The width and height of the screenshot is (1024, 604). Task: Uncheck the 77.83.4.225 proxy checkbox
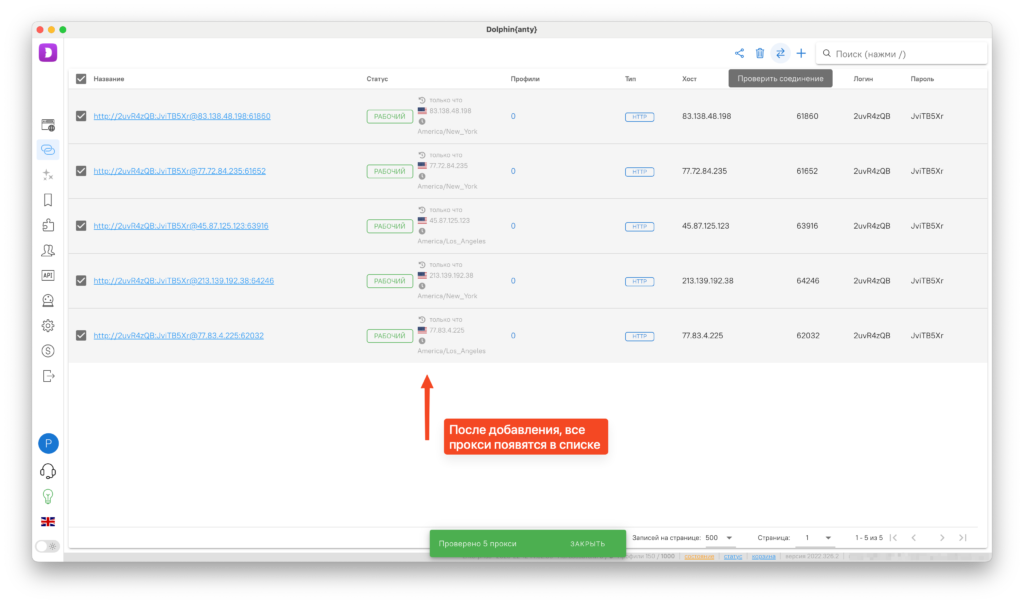tap(81, 335)
